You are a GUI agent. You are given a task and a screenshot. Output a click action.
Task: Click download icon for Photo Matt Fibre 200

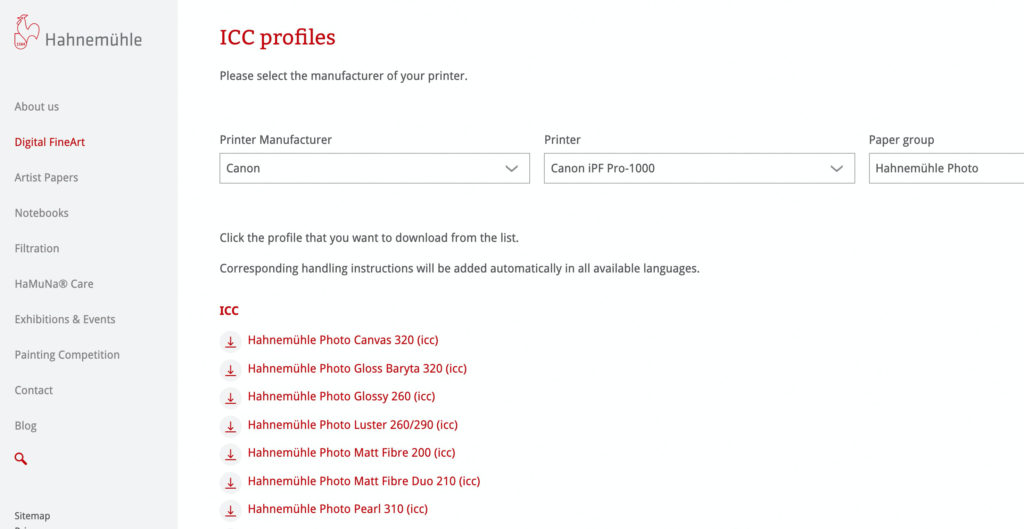(230, 454)
